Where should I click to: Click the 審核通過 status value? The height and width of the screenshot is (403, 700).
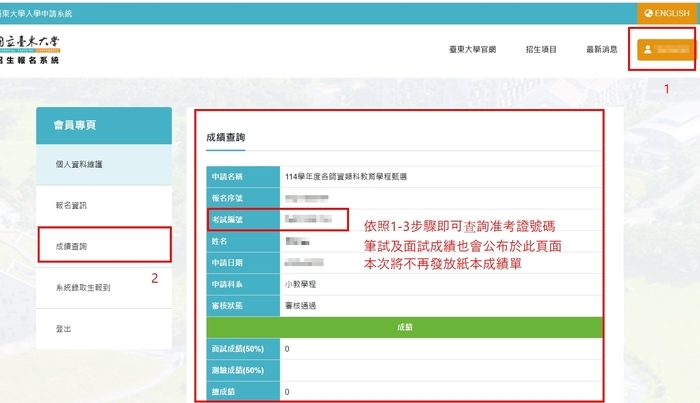click(300, 304)
